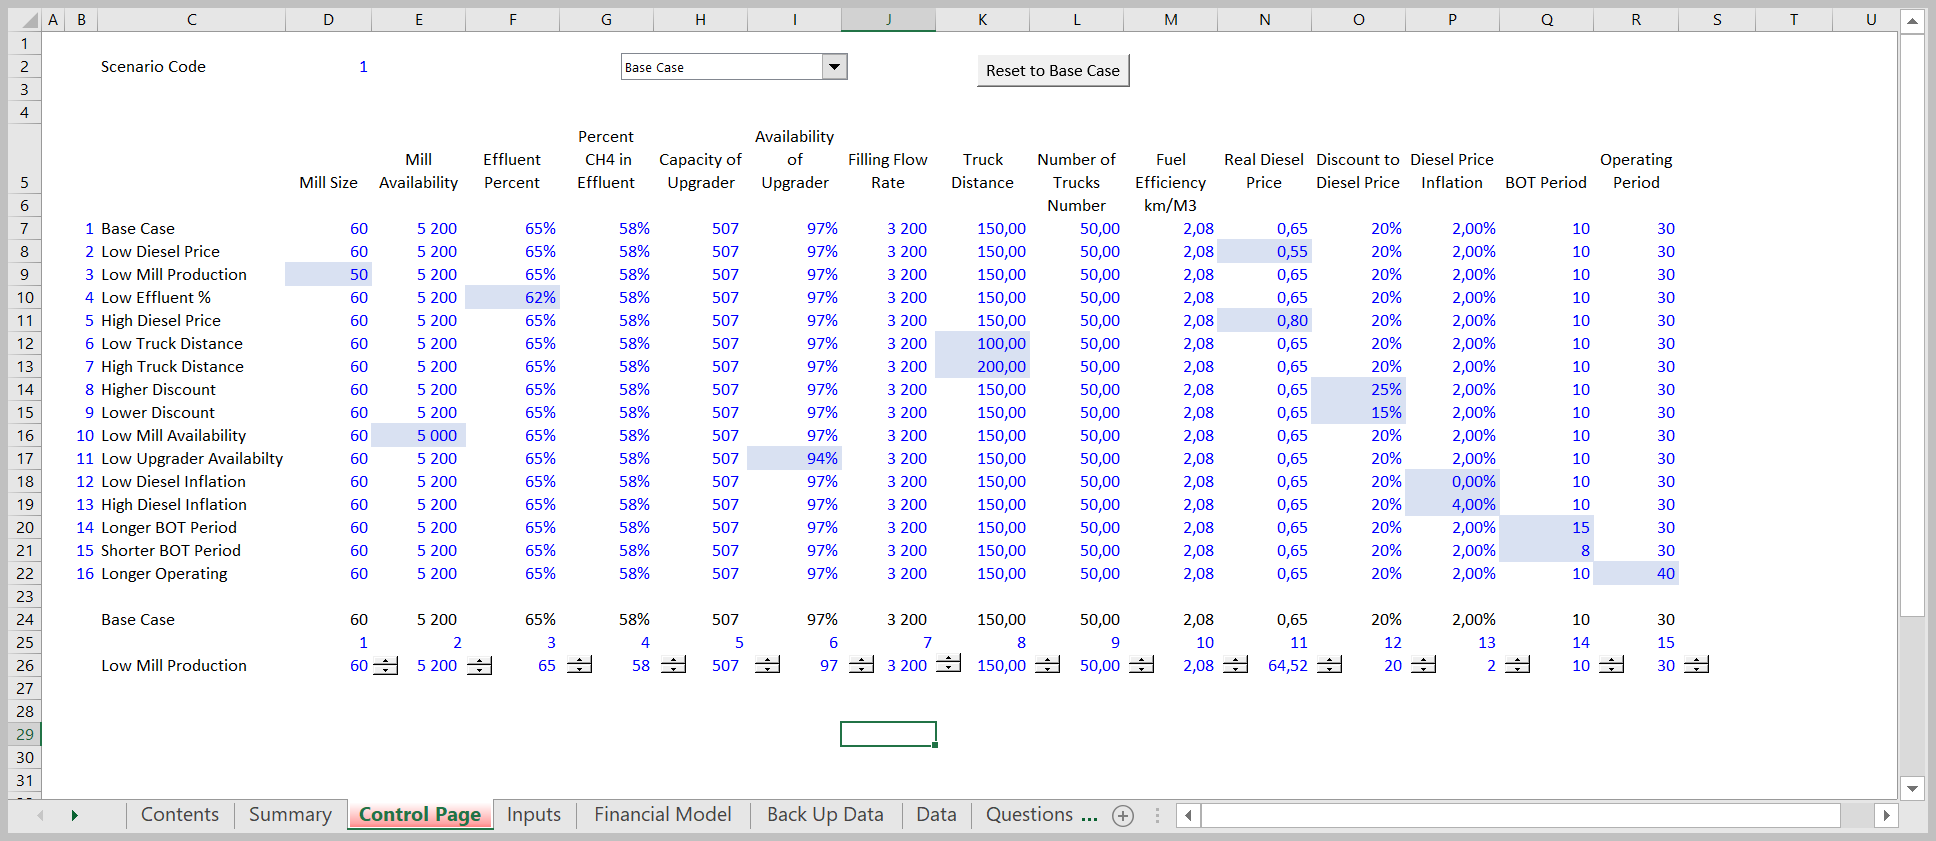Select the highlighted 100,00 truck distance cell
This screenshot has height=841, width=1936.
982,343
